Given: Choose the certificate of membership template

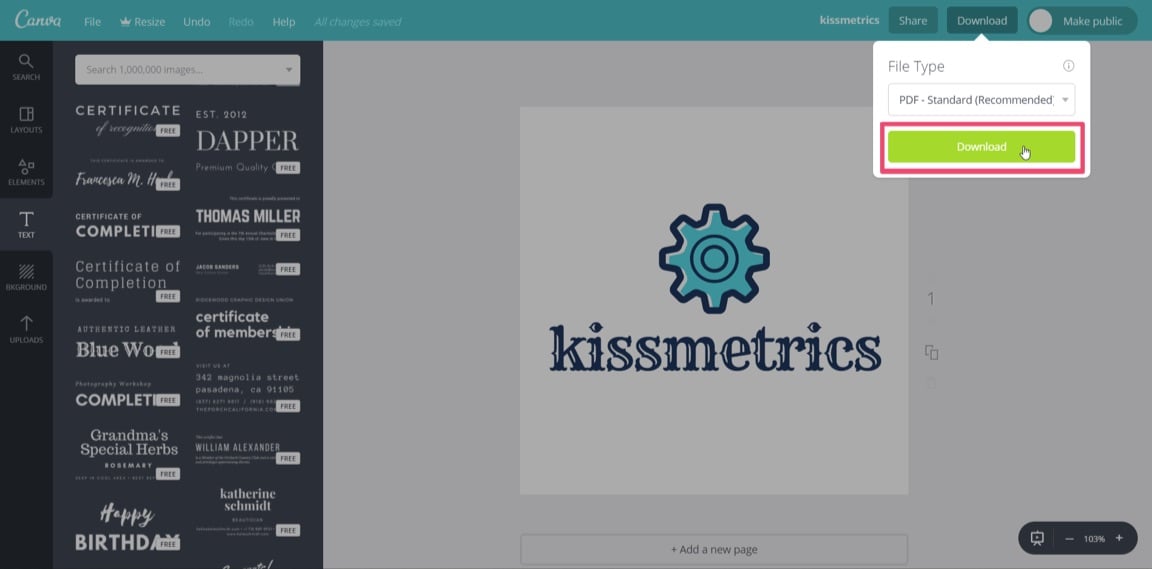Looking at the screenshot, I should coord(247,320).
